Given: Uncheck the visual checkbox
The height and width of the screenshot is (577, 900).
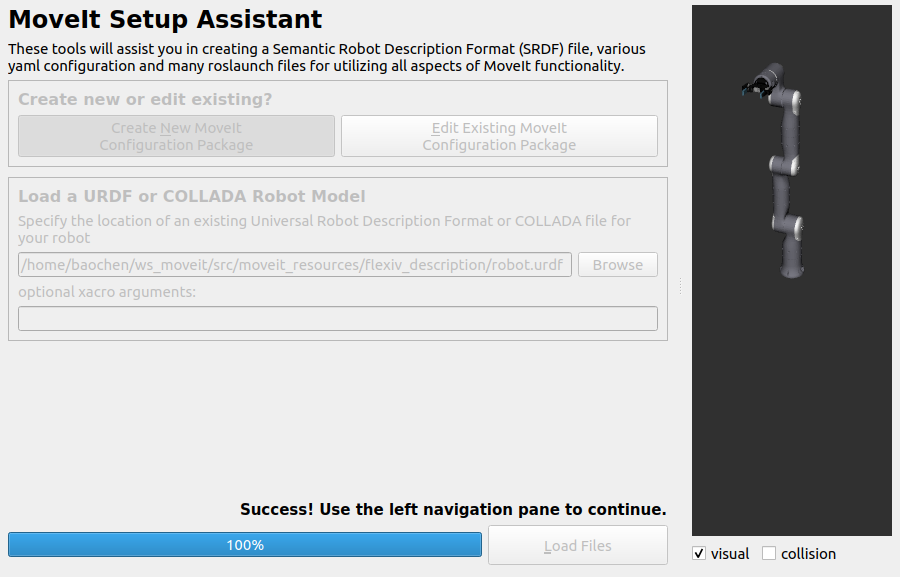Looking at the screenshot, I should coord(699,553).
